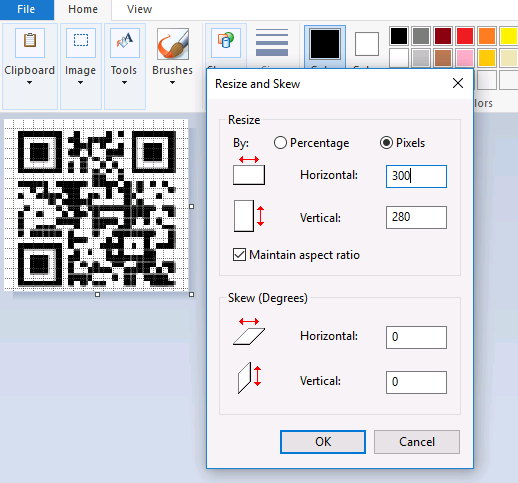This screenshot has height=483, width=518.
Task: Select Color 1 black swatch
Action: click(x=325, y=44)
